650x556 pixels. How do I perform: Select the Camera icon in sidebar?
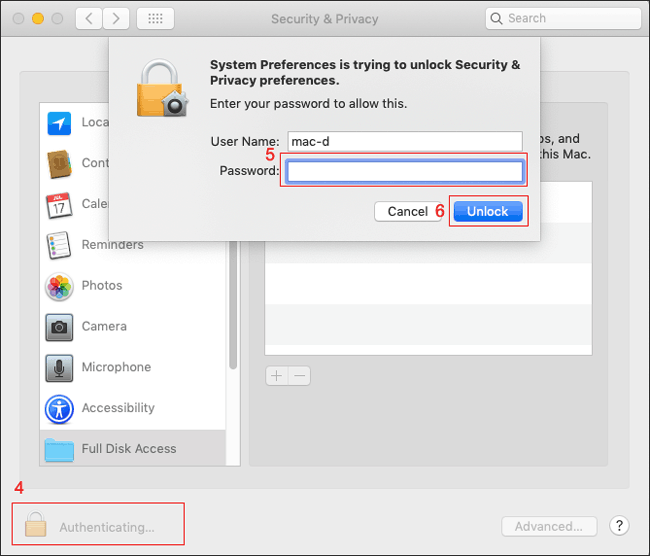(x=60, y=327)
